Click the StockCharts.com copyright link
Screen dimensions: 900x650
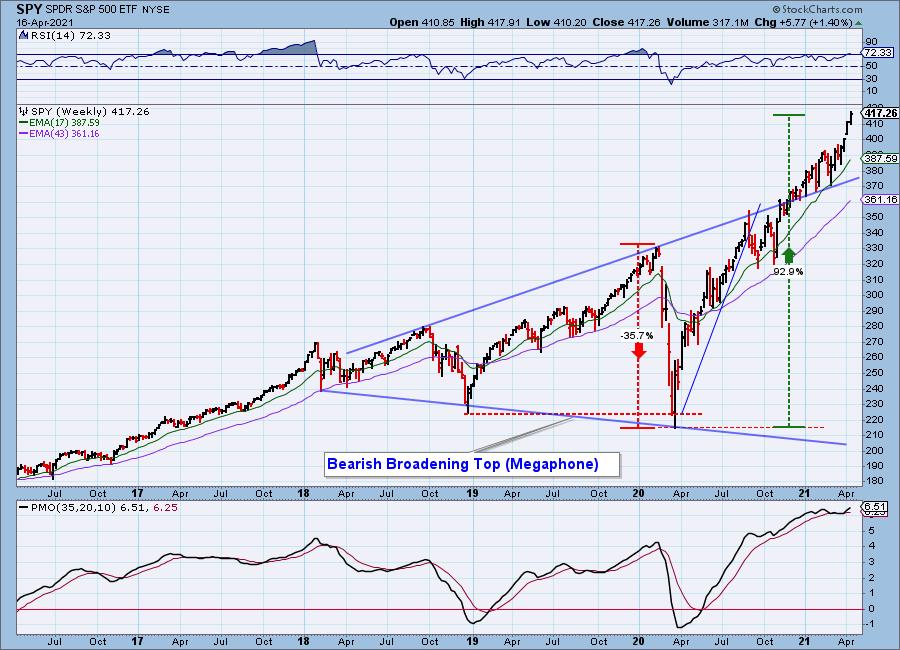[817, 9]
